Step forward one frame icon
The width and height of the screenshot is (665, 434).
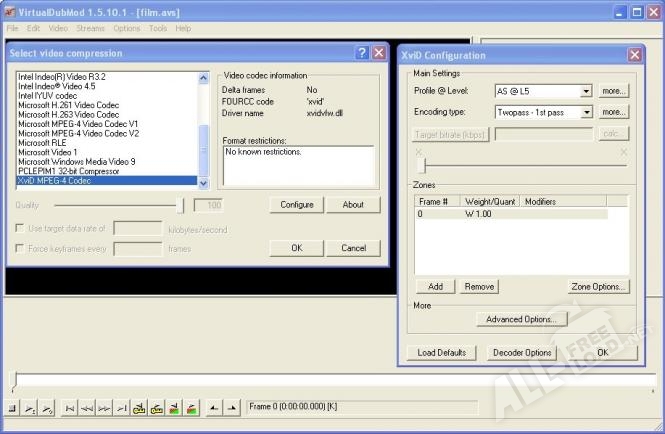tap(103, 408)
